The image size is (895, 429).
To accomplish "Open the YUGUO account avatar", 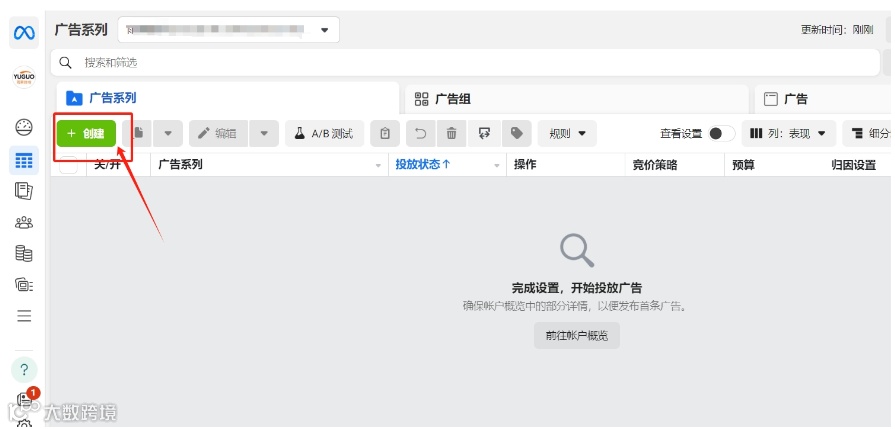I will [24, 77].
